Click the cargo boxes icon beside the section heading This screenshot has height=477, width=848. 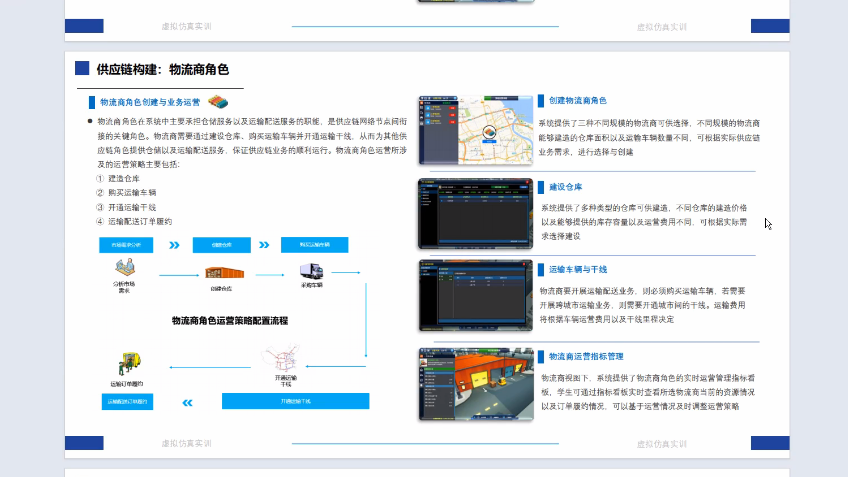223,102
